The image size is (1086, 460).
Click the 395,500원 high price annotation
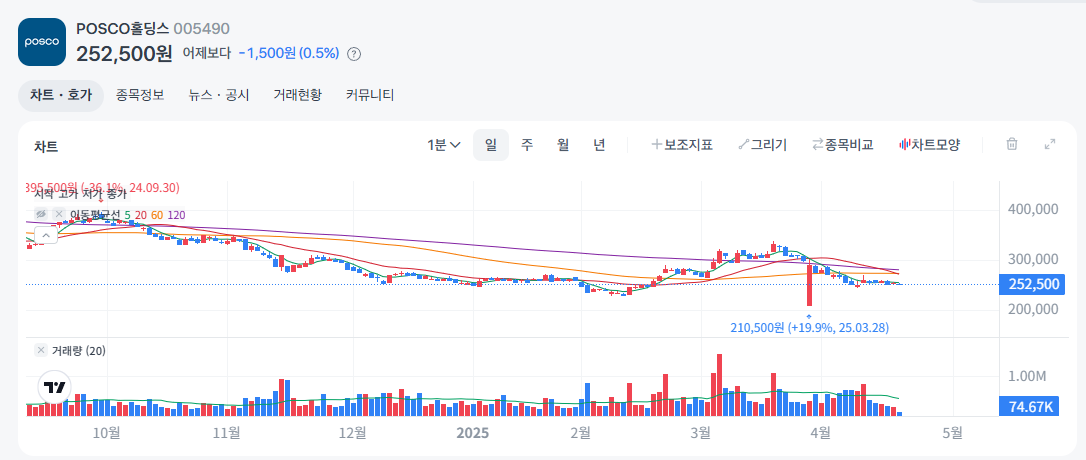[102, 188]
